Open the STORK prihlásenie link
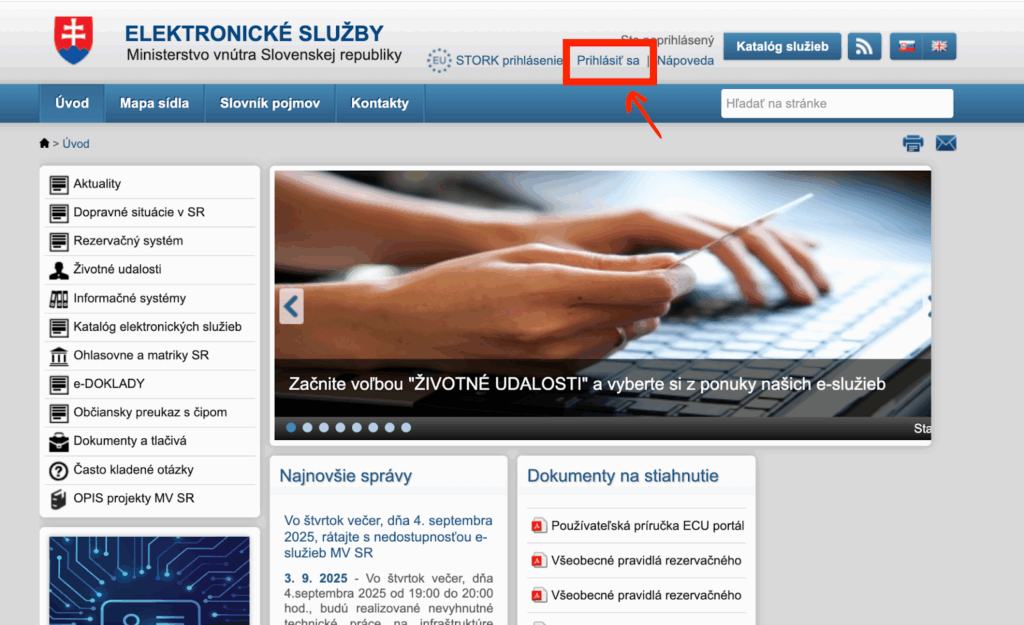The image size is (1024, 625). click(508, 60)
